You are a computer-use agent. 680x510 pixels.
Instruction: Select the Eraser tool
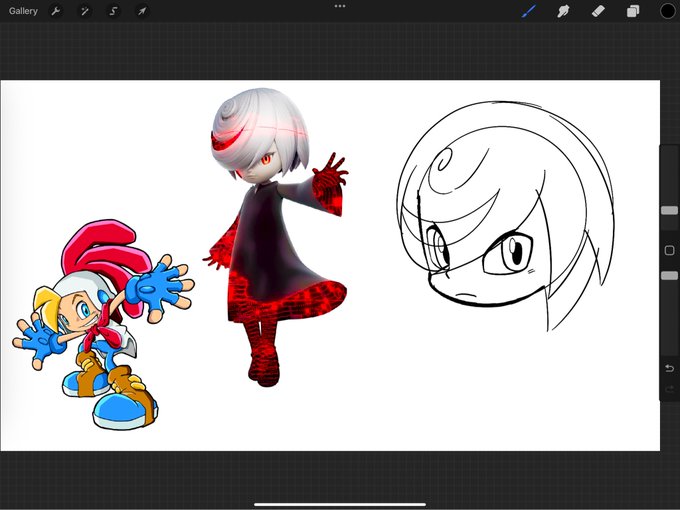(x=598, y=11)
